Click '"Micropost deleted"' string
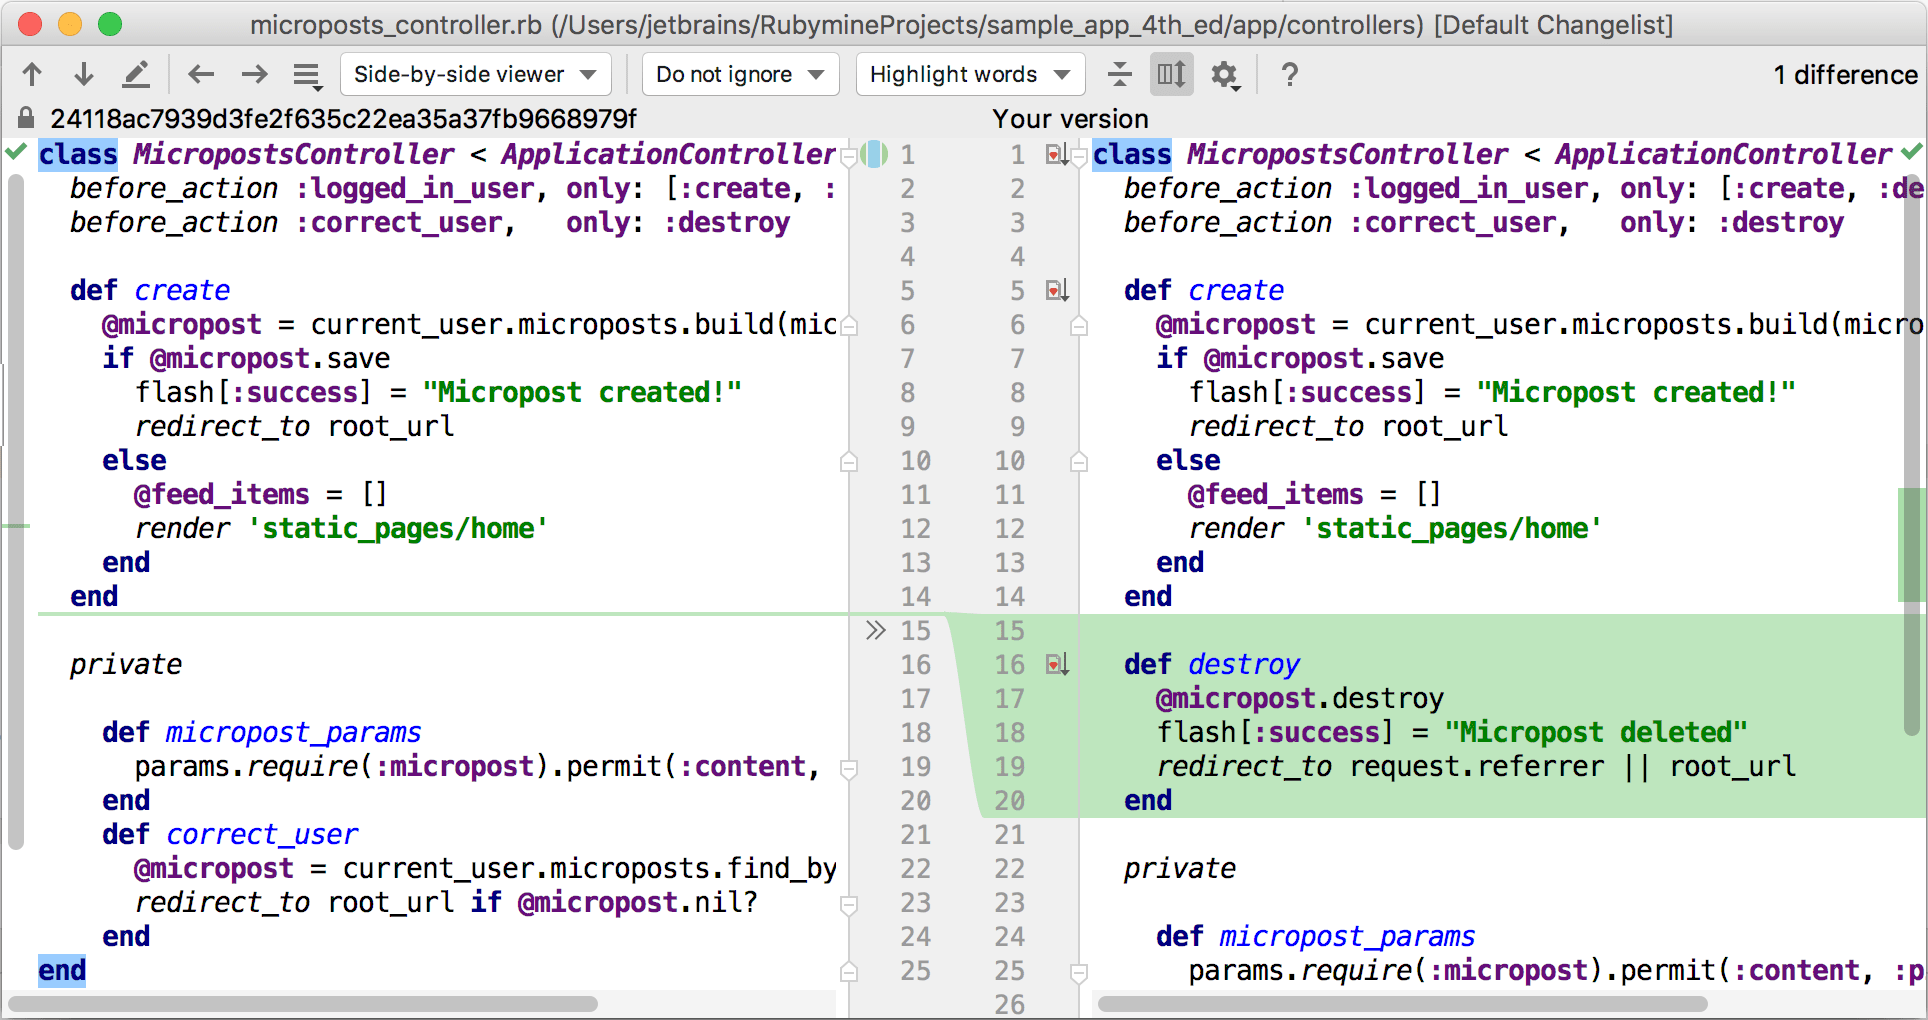Viewport: 1928px width, 1020px height. point(1596,732)
